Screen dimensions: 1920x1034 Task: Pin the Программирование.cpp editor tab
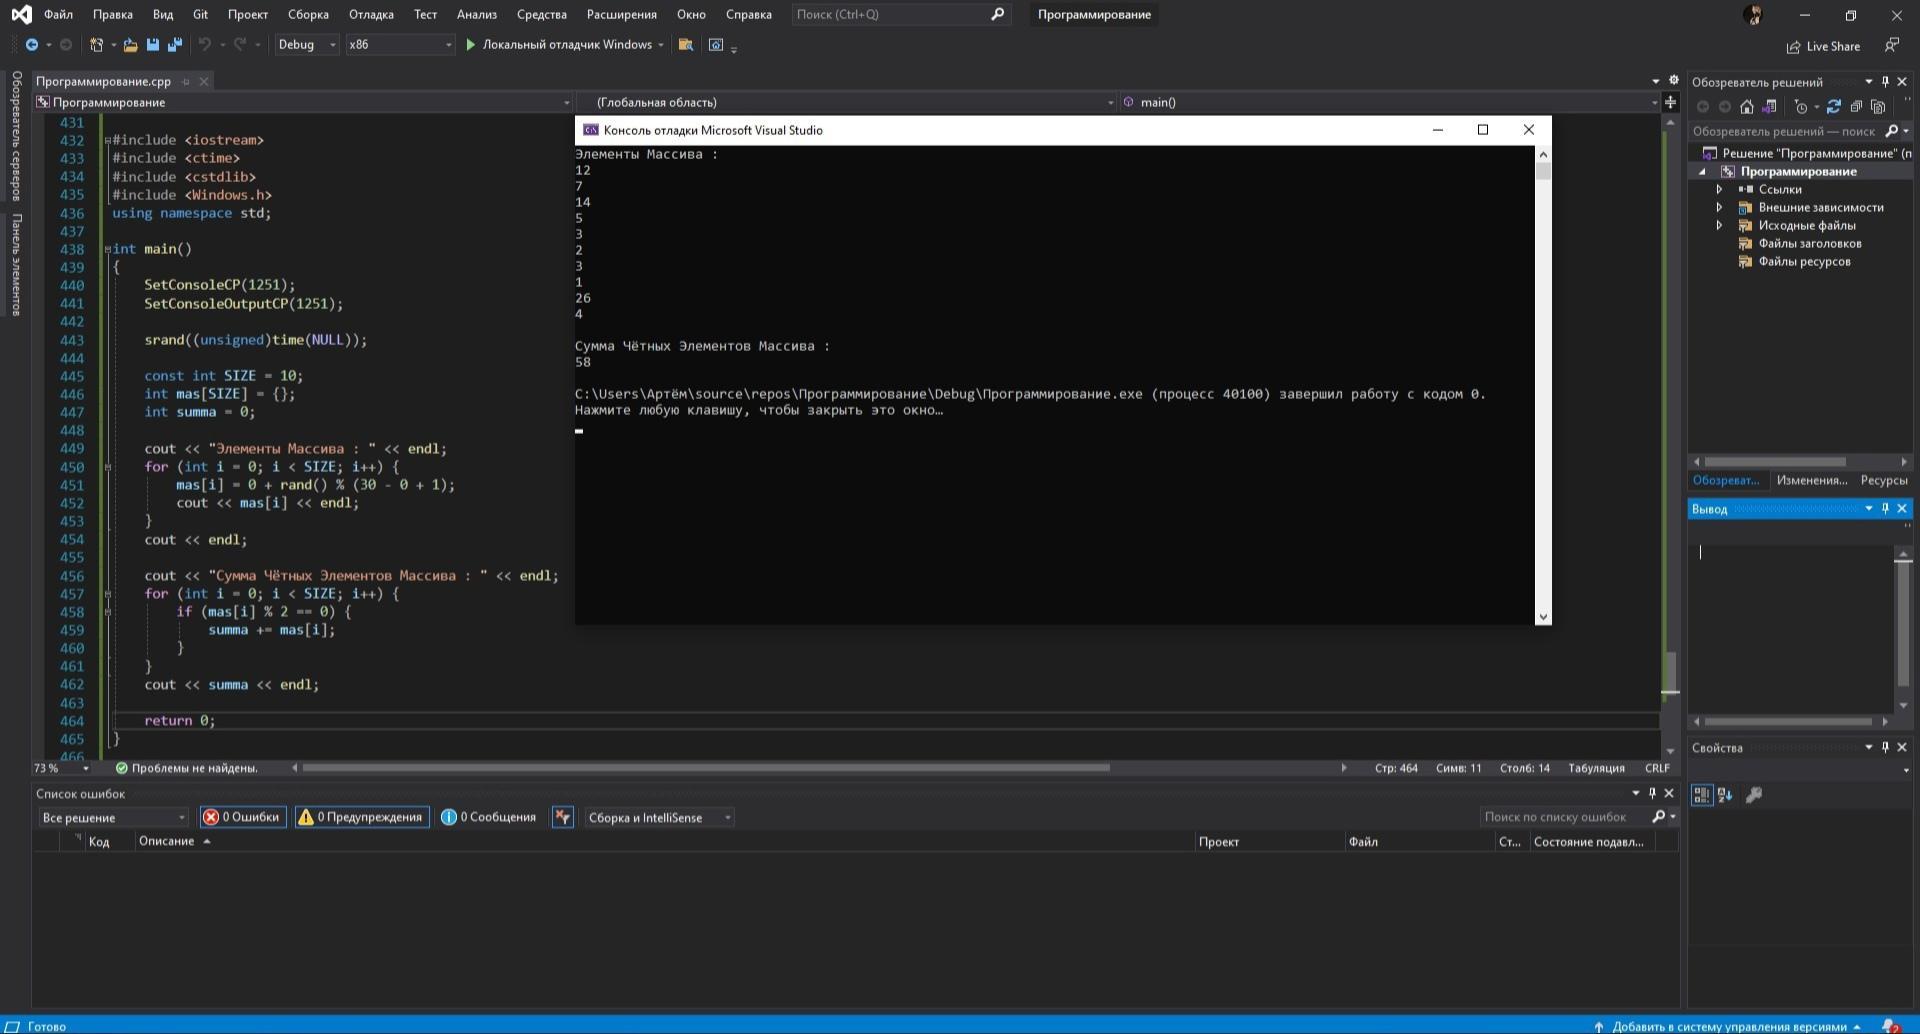pyautogui.click(x=186, y=82)
